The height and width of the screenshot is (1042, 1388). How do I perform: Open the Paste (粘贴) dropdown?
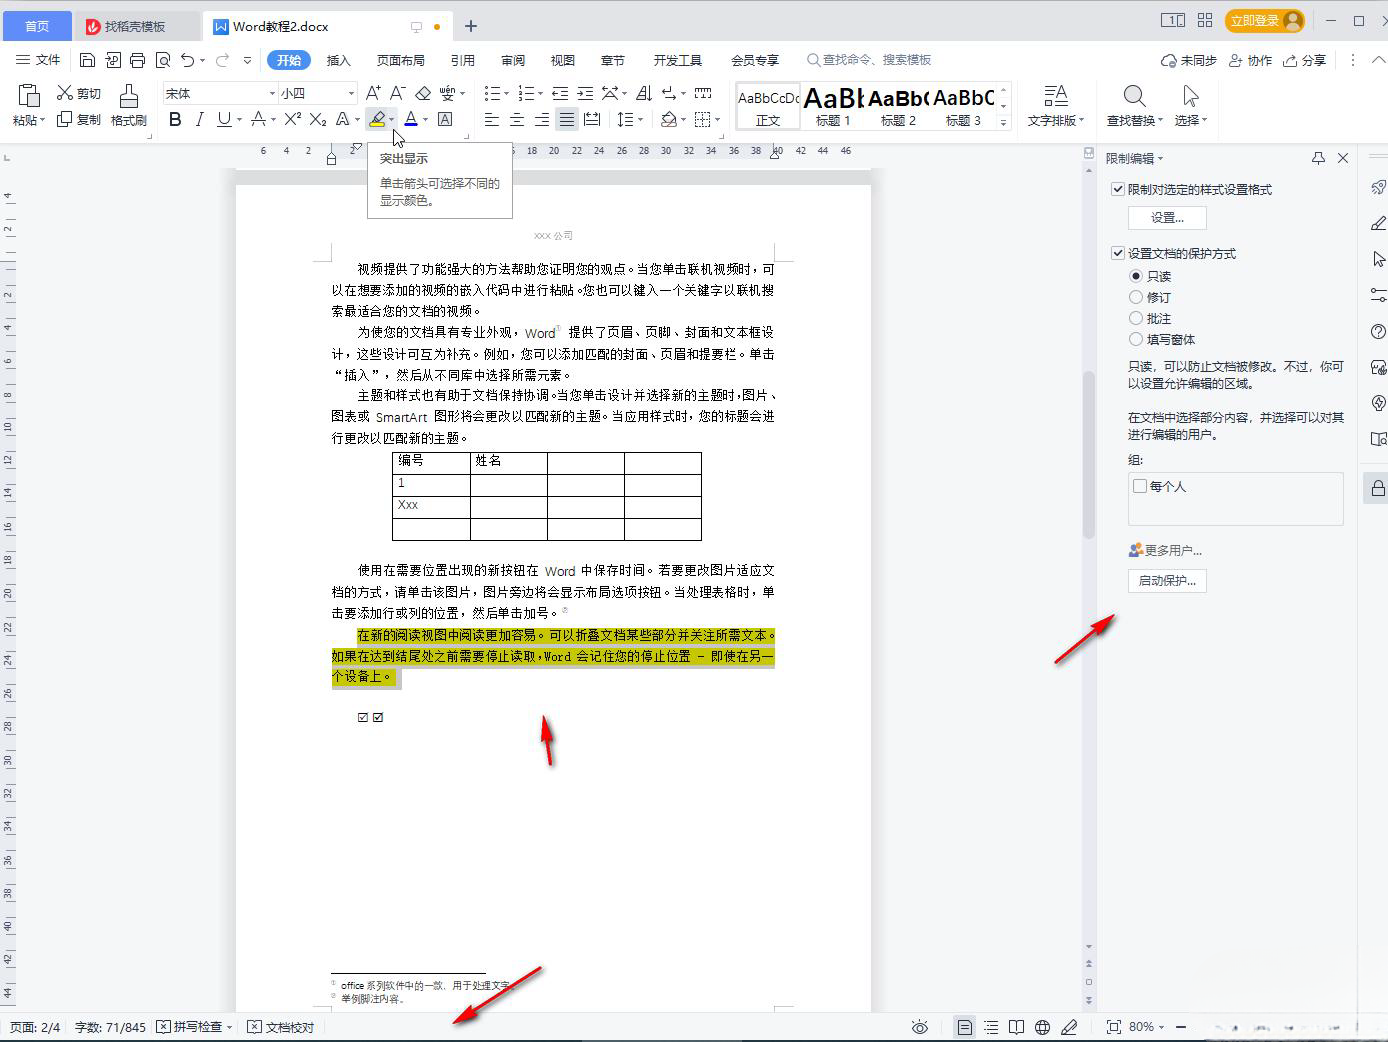point(29,120)
